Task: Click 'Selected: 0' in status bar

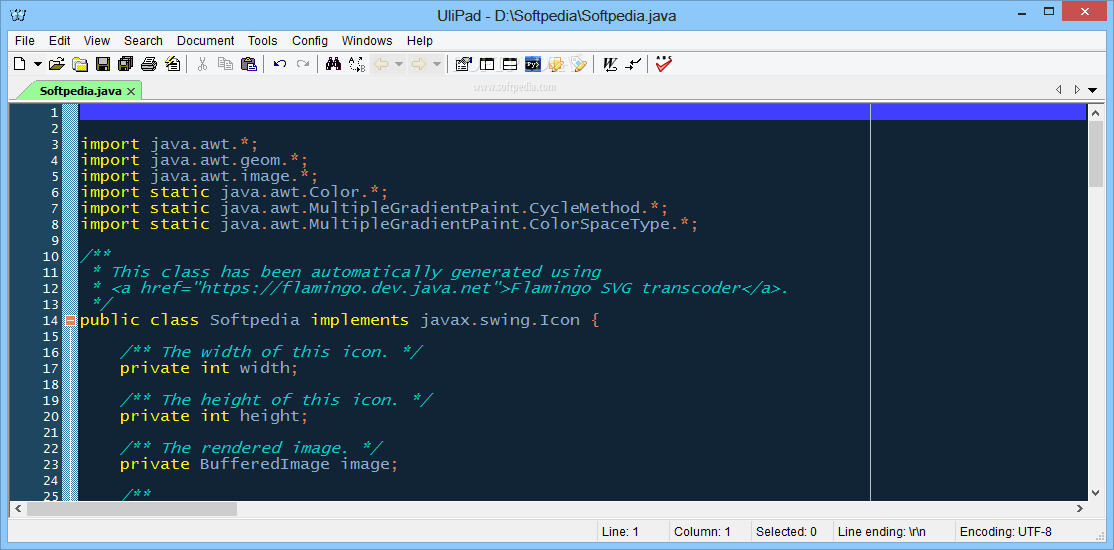Action: point(786,532)
